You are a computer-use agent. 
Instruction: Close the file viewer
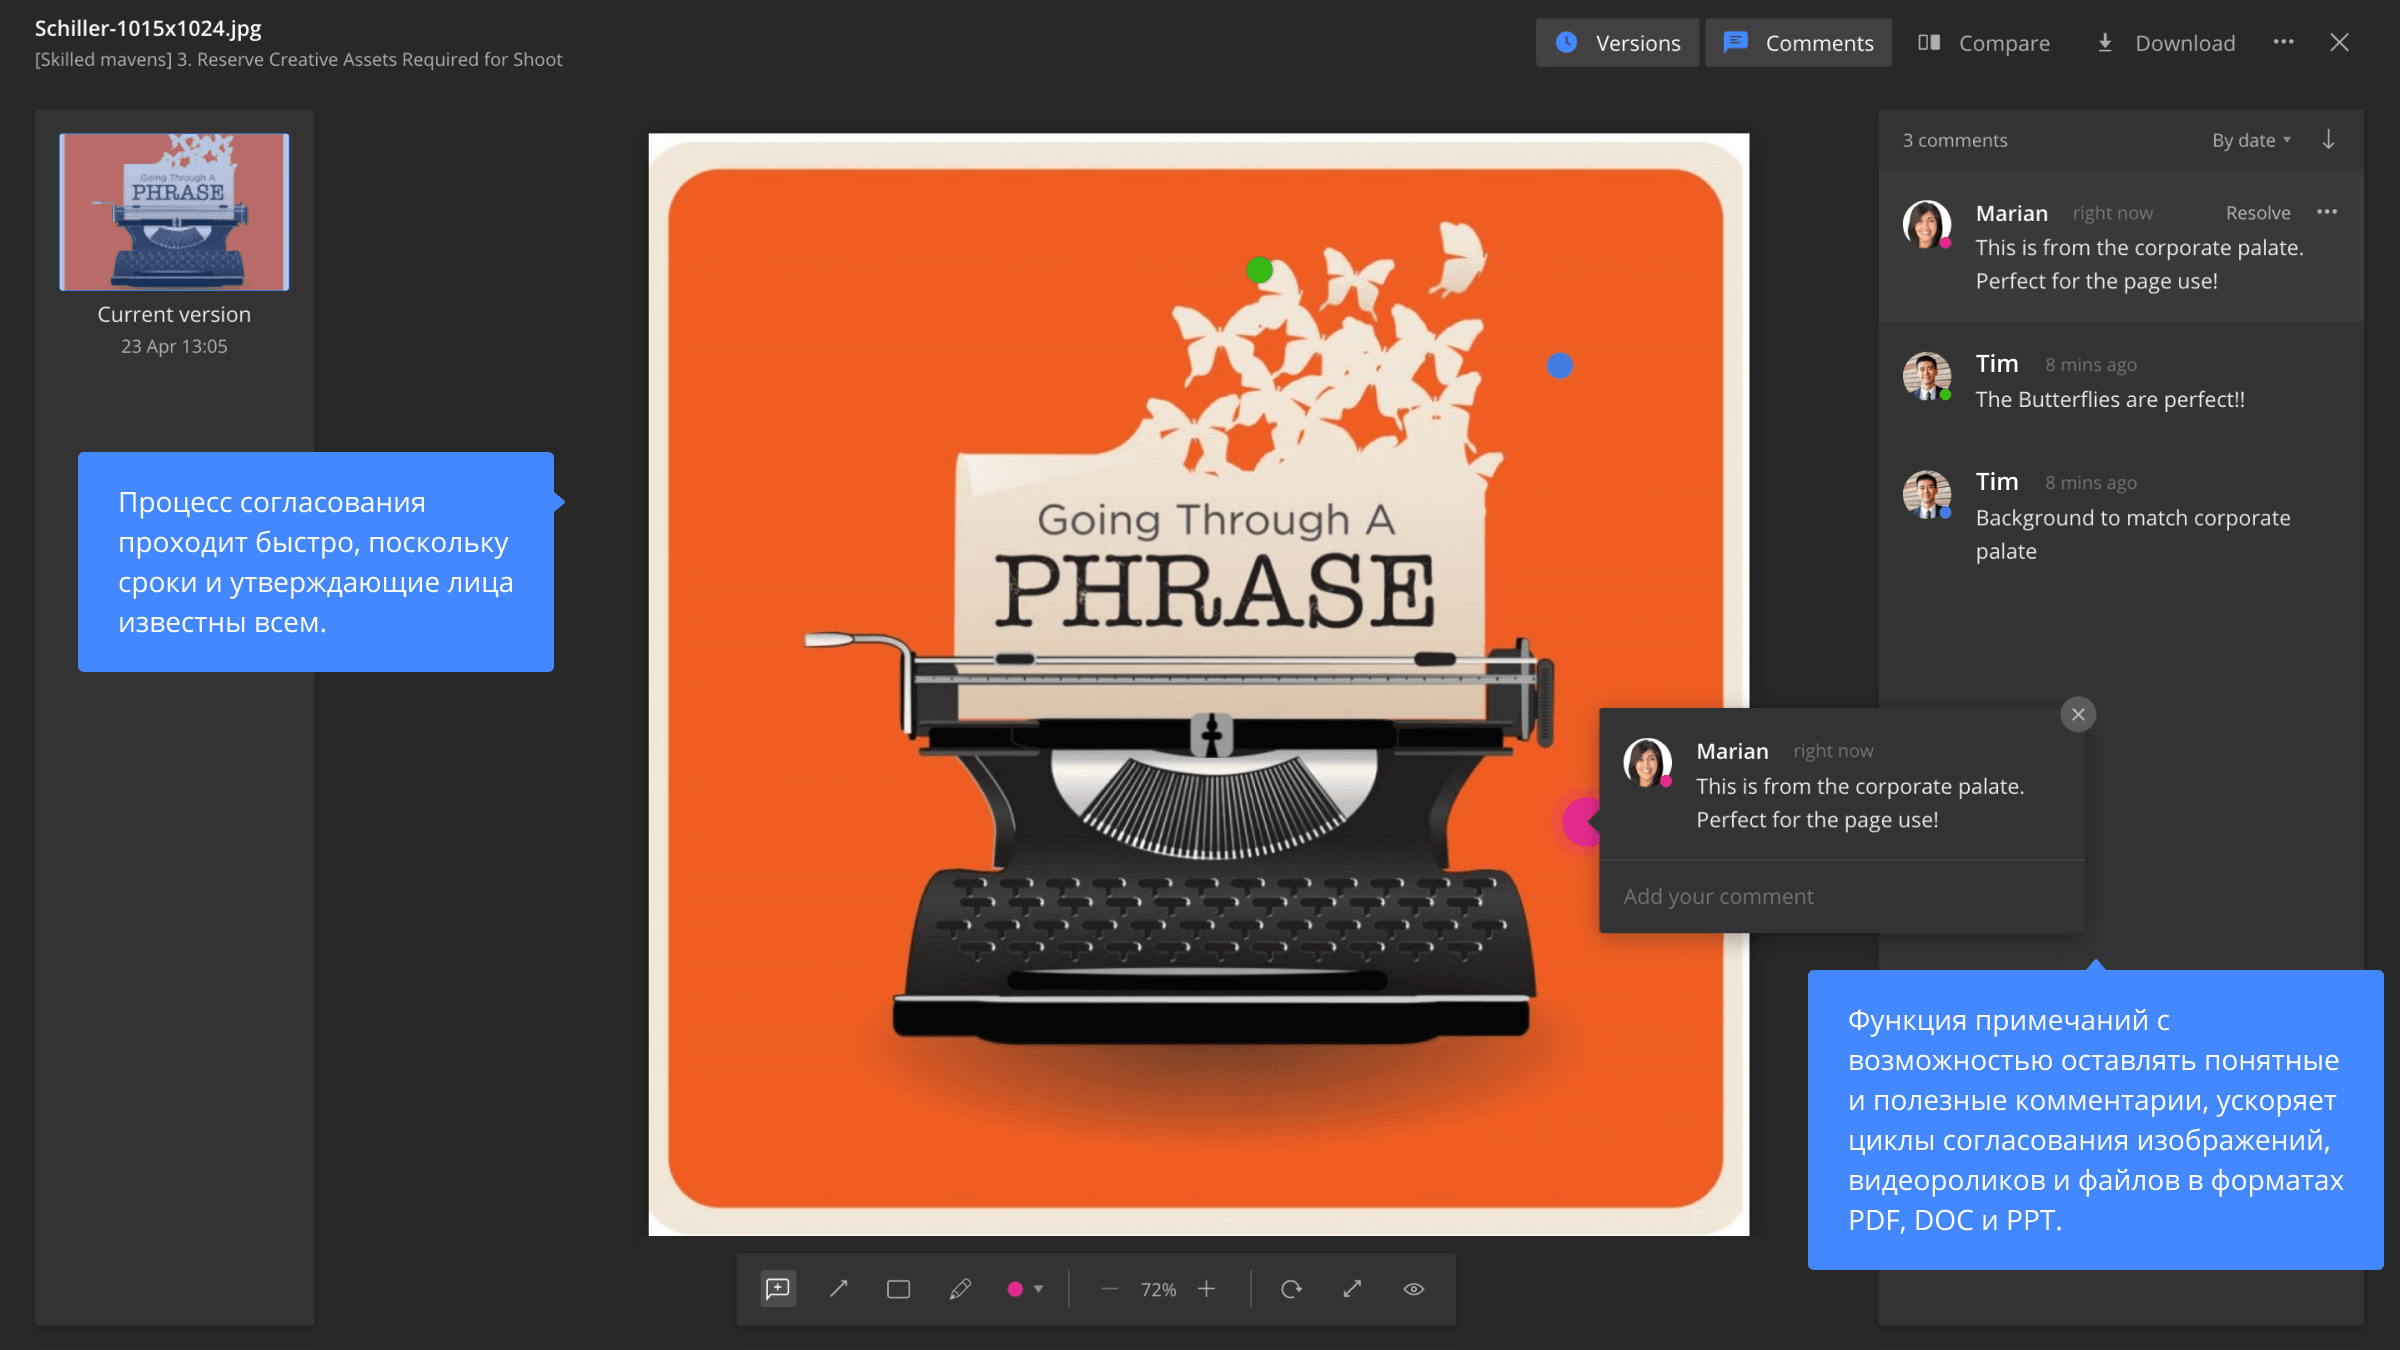pos(2339,42)
